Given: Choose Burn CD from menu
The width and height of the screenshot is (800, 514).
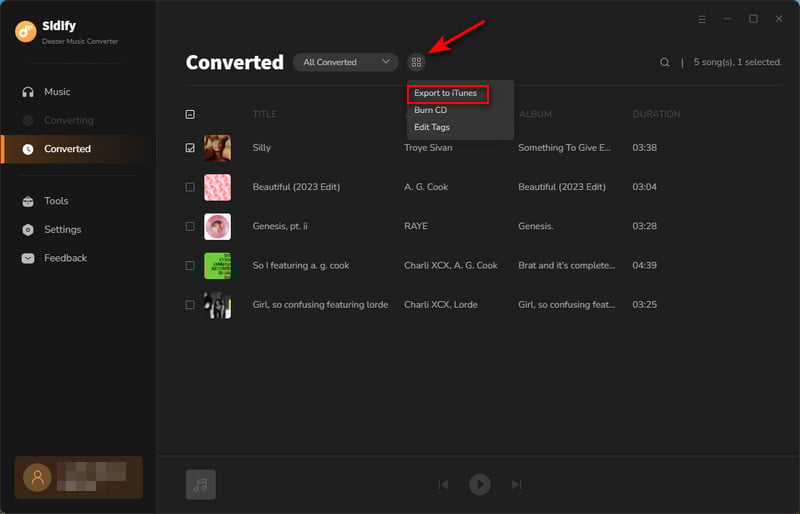Looking at the screenshot, I should click(x=431, y=110).
